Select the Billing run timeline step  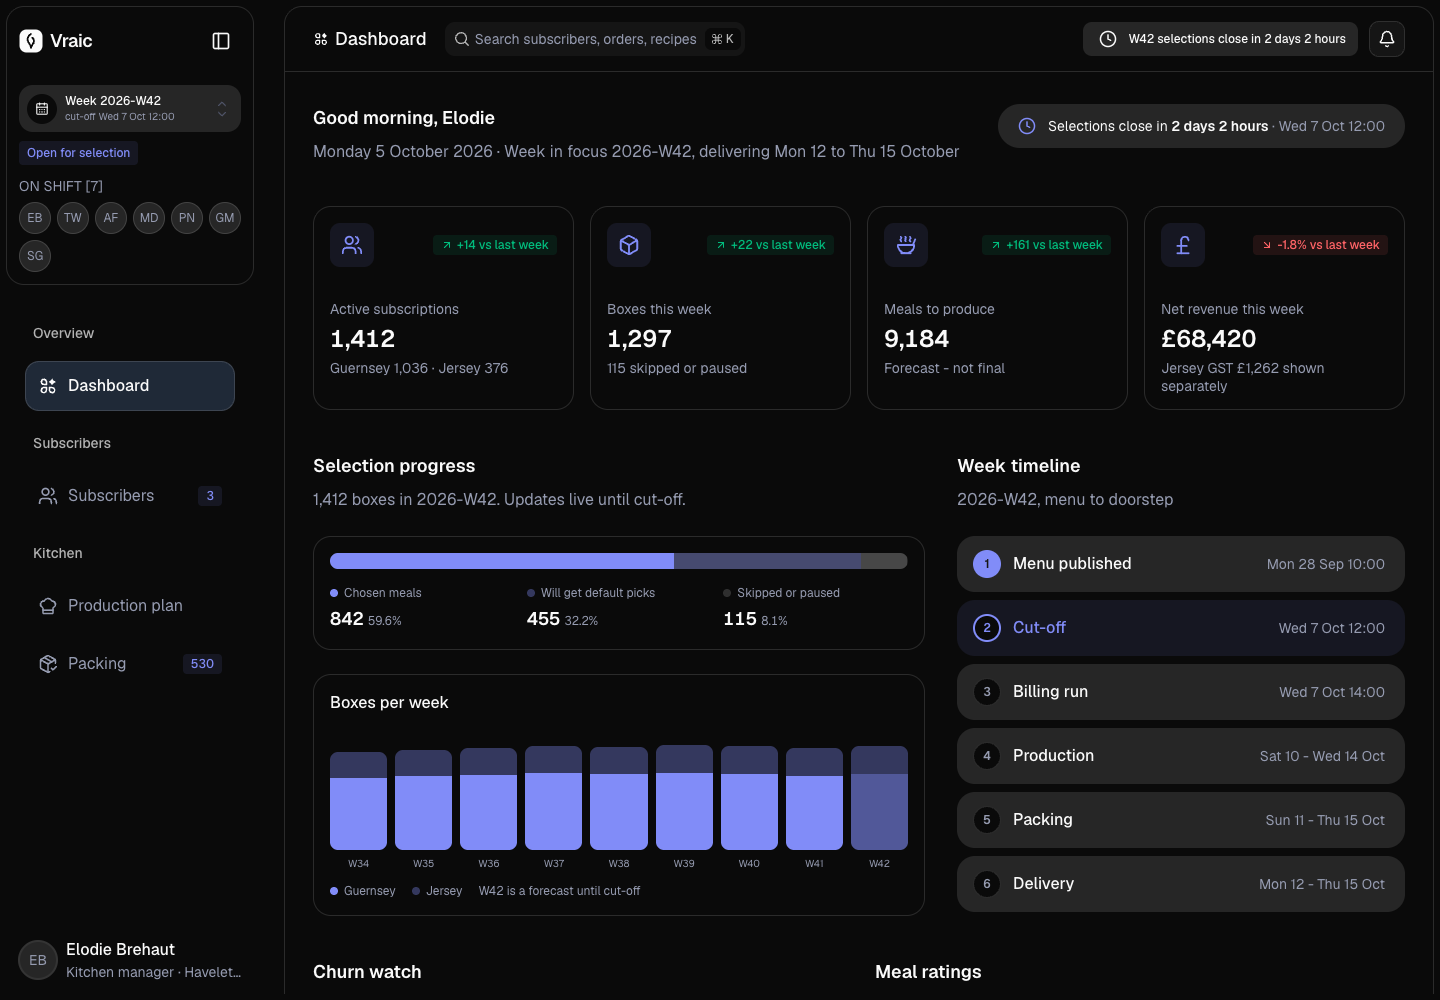[x=1181, y=692]
